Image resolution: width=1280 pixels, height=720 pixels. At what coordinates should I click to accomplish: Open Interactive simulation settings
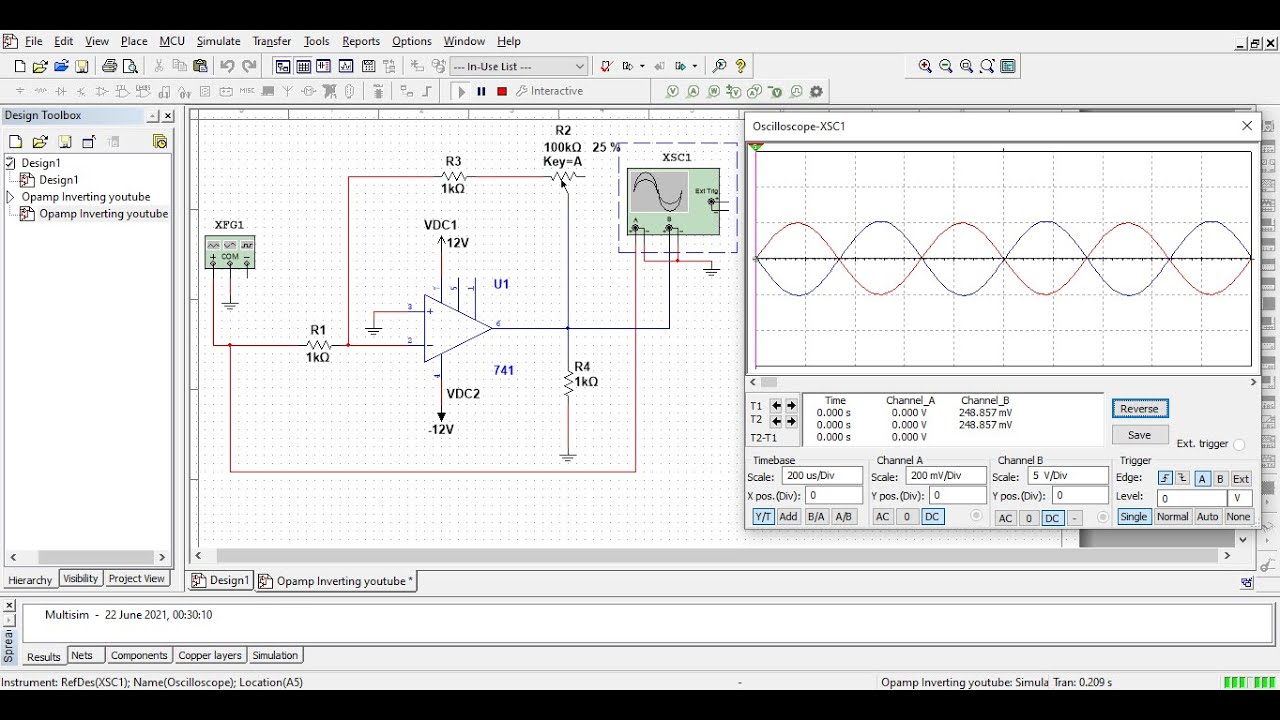[549, 91]
